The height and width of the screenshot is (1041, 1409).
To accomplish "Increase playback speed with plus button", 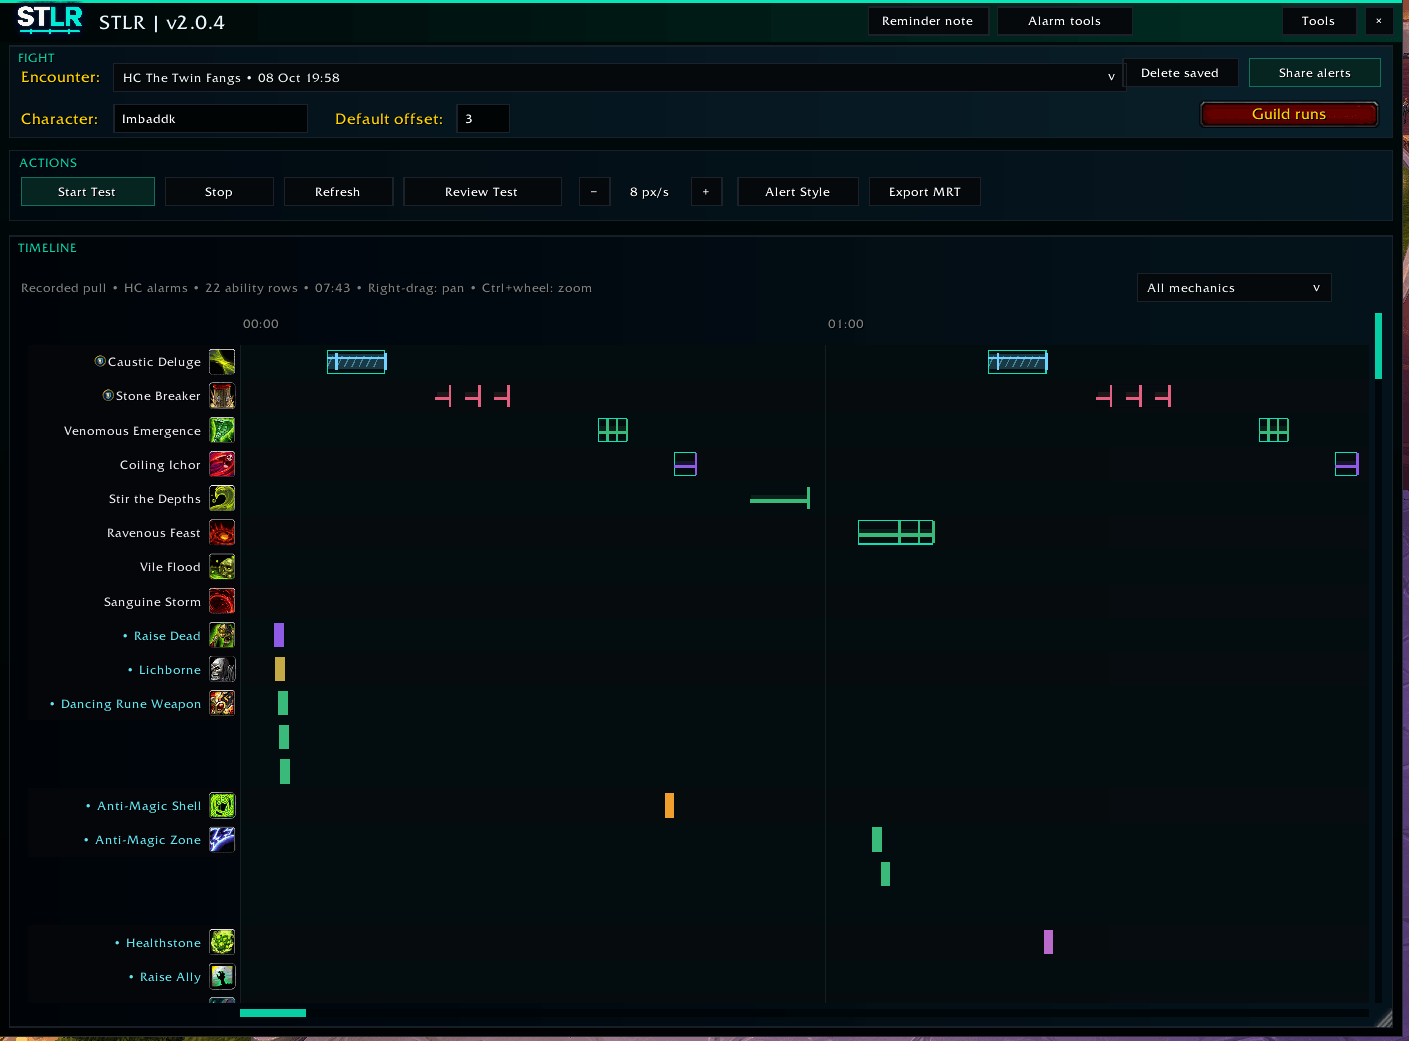I will (706, 192).
